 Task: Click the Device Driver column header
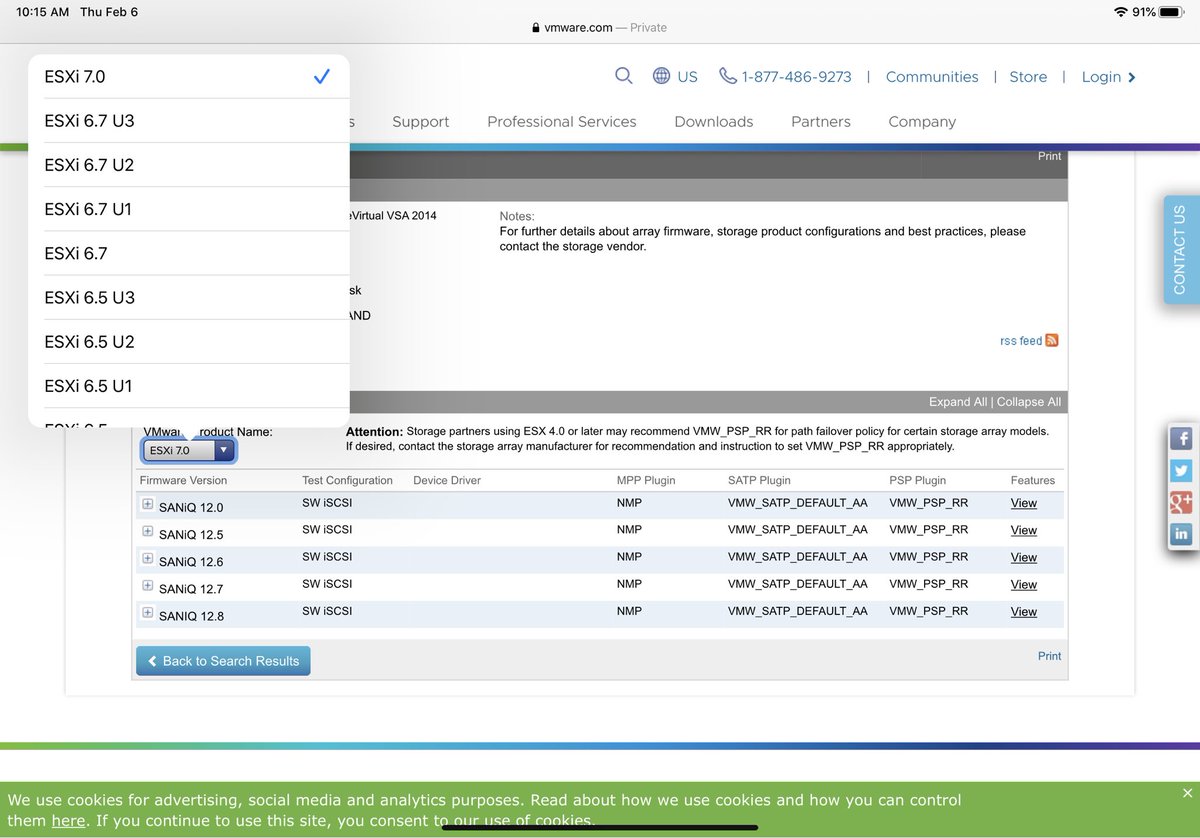tap(447, 481)
